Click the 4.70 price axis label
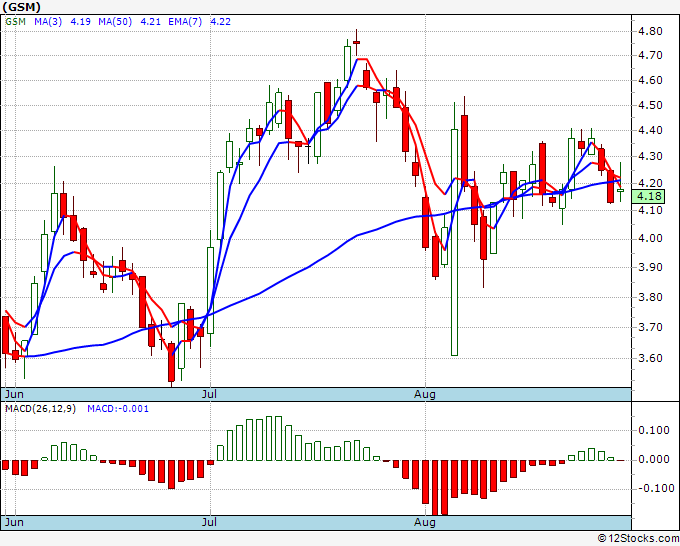 coord(650,56)
